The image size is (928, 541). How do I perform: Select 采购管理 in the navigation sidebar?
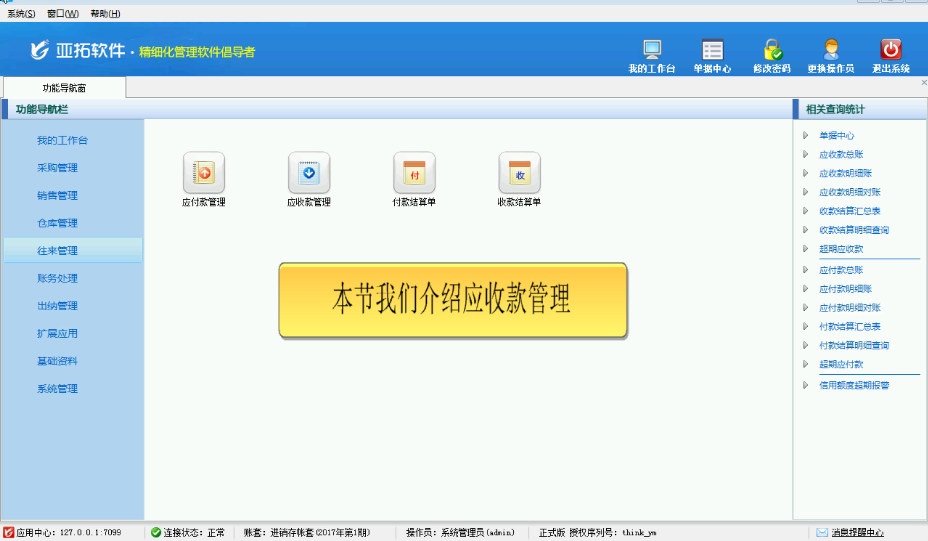pyautogui.click(x=57, y=168)
